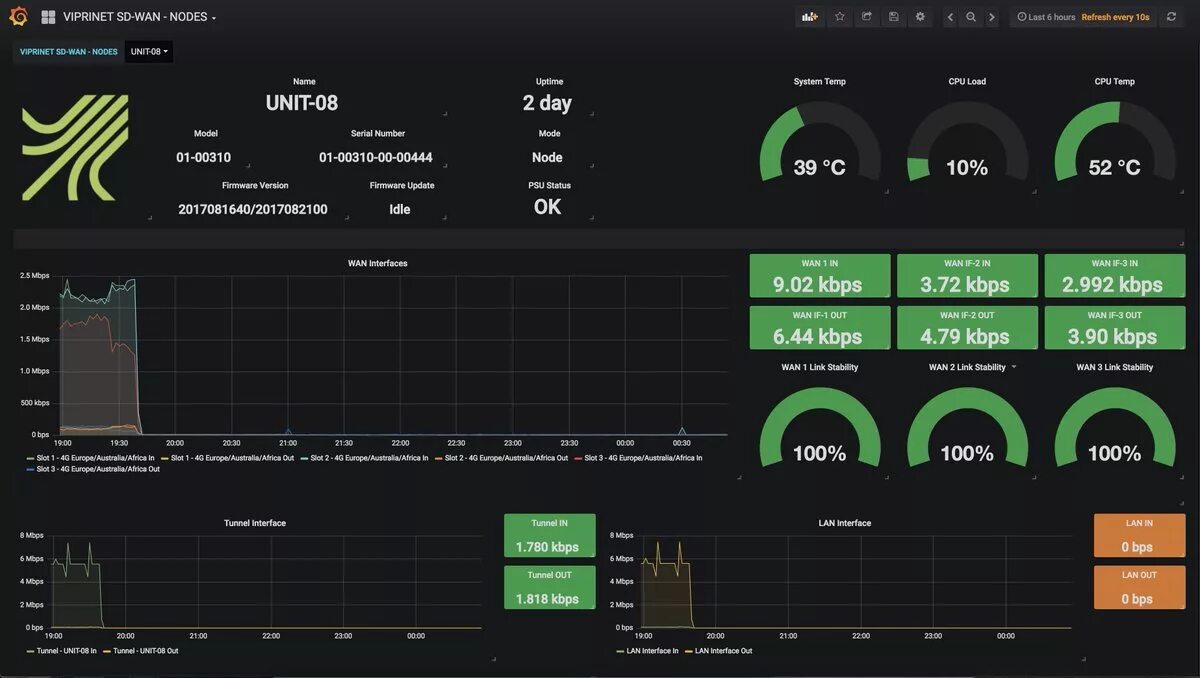Click the WAN 1 Link Stability title

tap(820, 367)
